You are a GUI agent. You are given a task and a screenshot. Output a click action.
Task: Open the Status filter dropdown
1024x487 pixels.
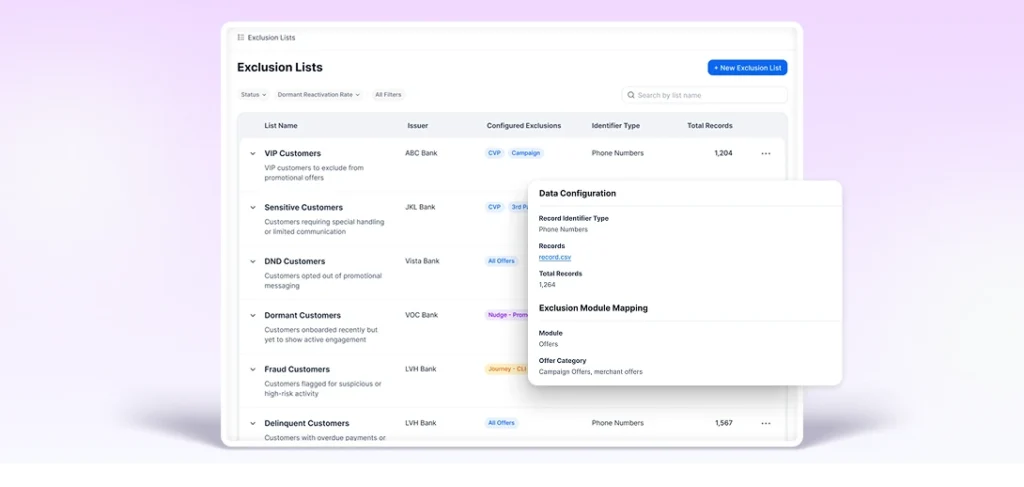(x=253, y=95)
